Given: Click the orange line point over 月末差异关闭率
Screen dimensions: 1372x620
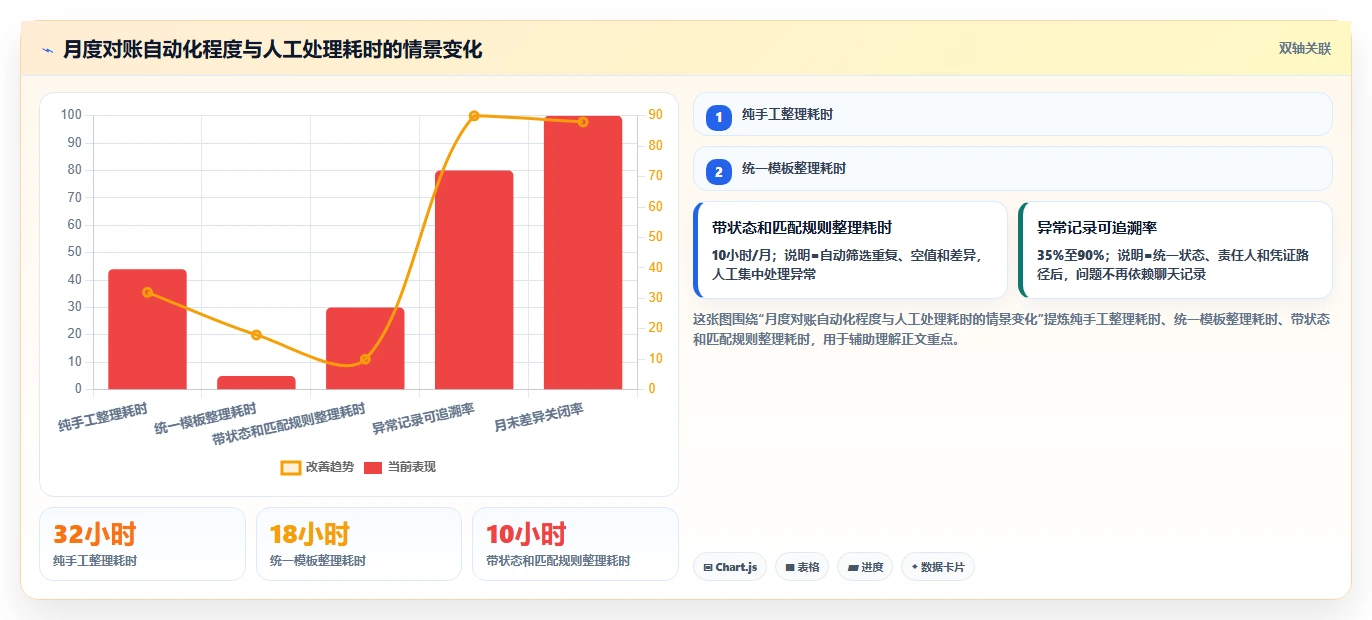Looking at the screenshot, I should (583, 122).
